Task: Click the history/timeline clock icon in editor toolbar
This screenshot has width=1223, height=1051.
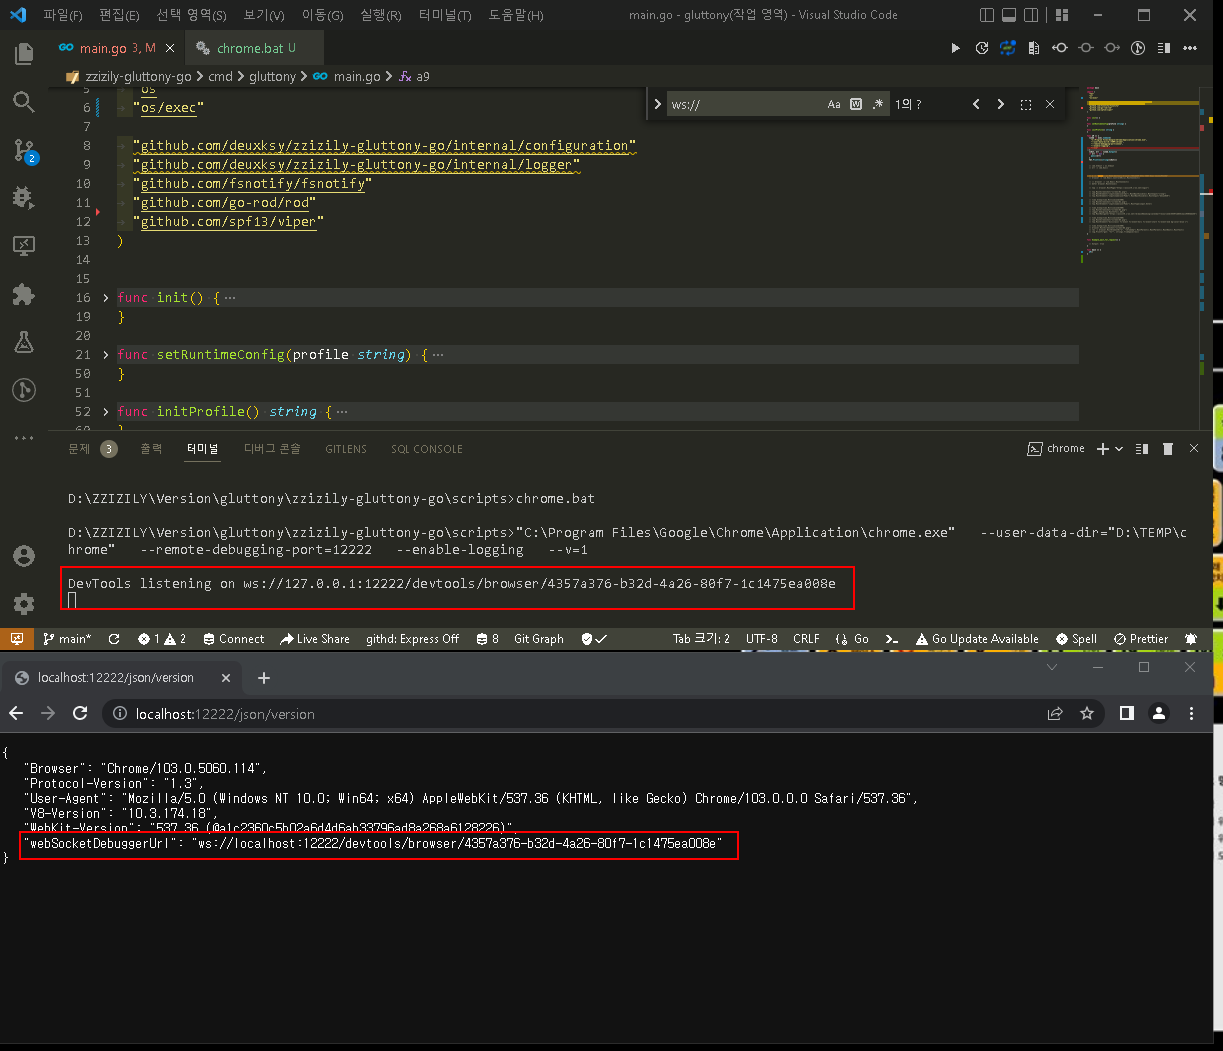Action: (x=982, y=48)
